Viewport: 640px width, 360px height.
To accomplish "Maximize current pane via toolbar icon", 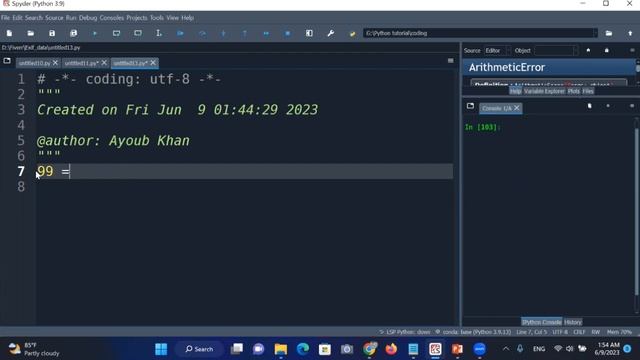I will click(309, 33).
